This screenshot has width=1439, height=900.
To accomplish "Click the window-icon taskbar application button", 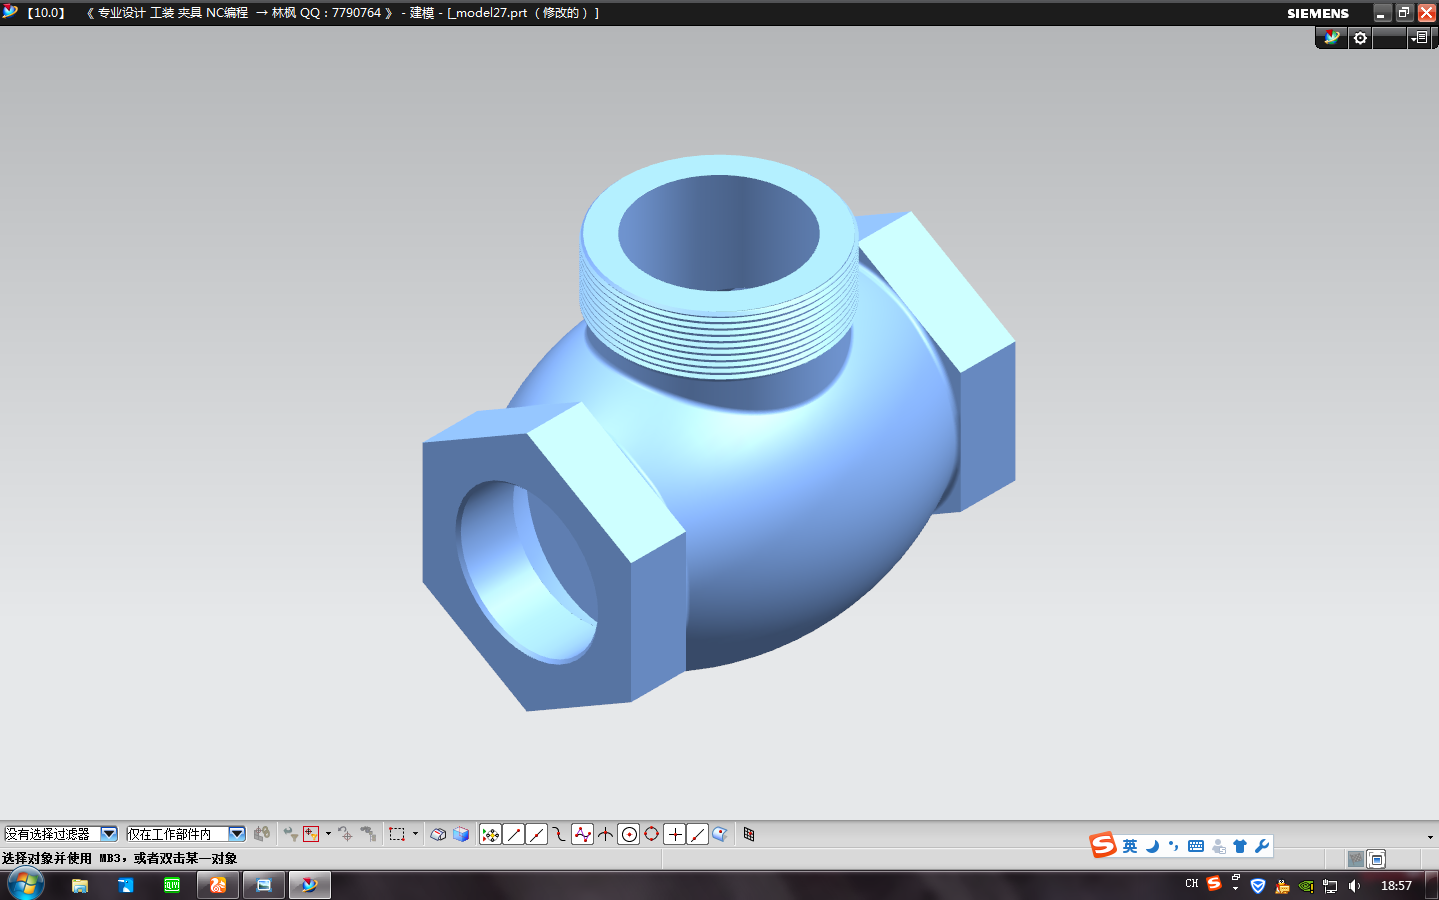I will [264, 885].
